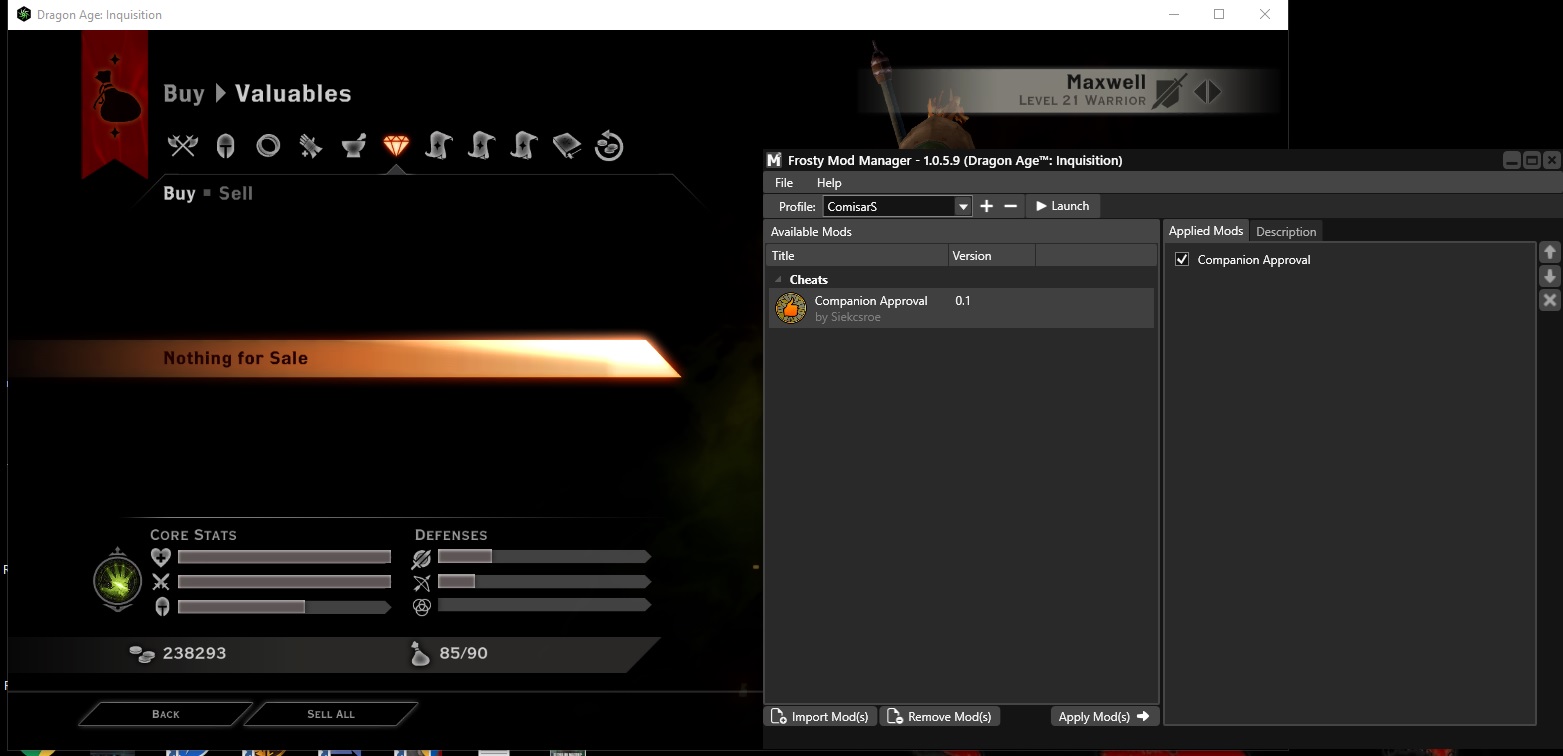Click the Sell All button
The width and height of the screenshot is (1563, 756).
(x=331, y=714)
